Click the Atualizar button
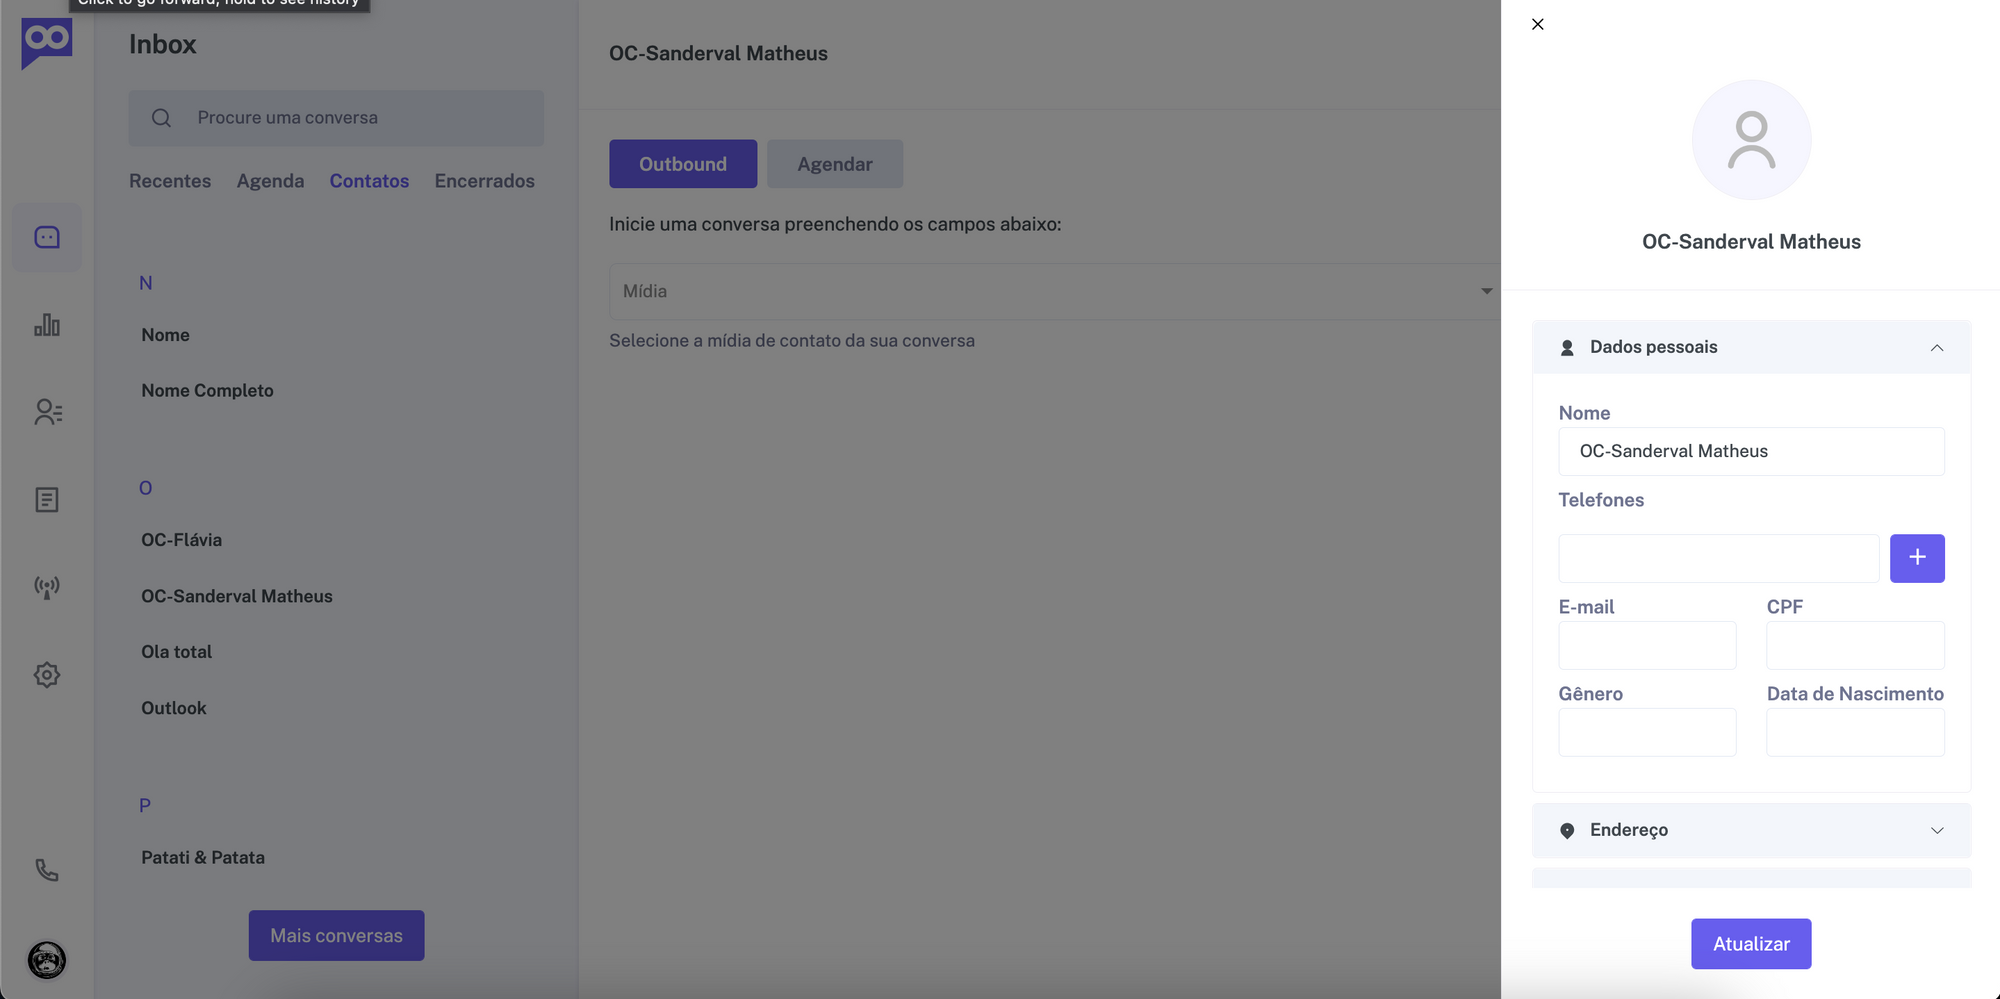Viewport: 2000px width, 999px height. tap(1751, 944)
